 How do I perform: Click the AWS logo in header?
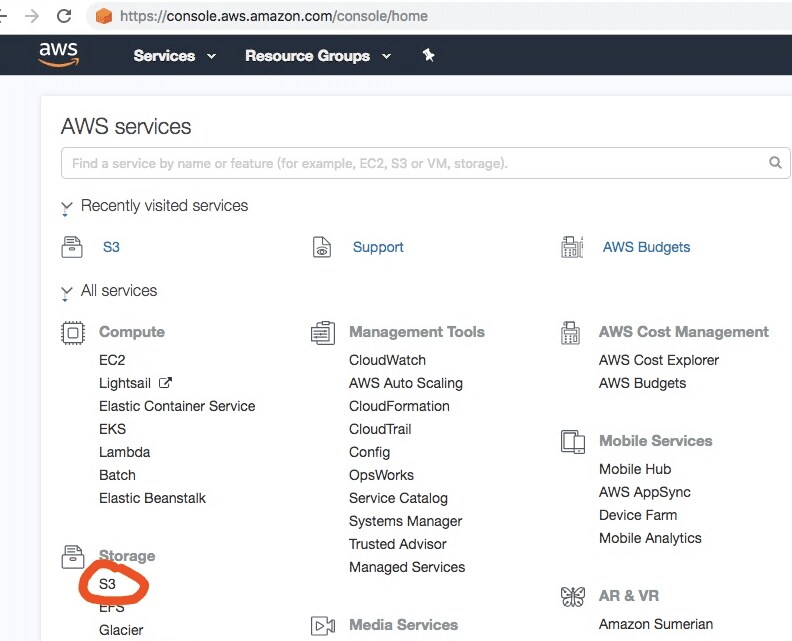pyautogui.click(x=59, y=55)
